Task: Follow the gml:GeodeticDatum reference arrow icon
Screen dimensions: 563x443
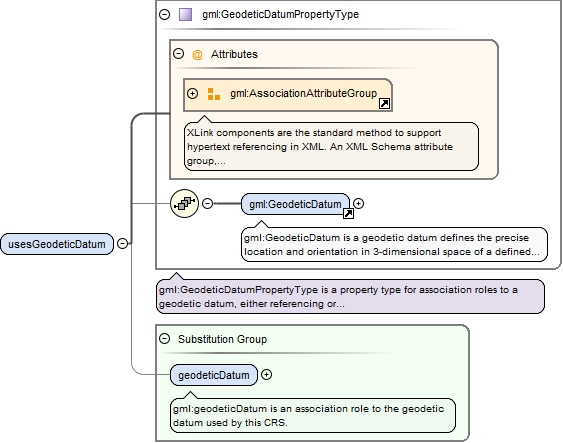Action: pos(348,214)
